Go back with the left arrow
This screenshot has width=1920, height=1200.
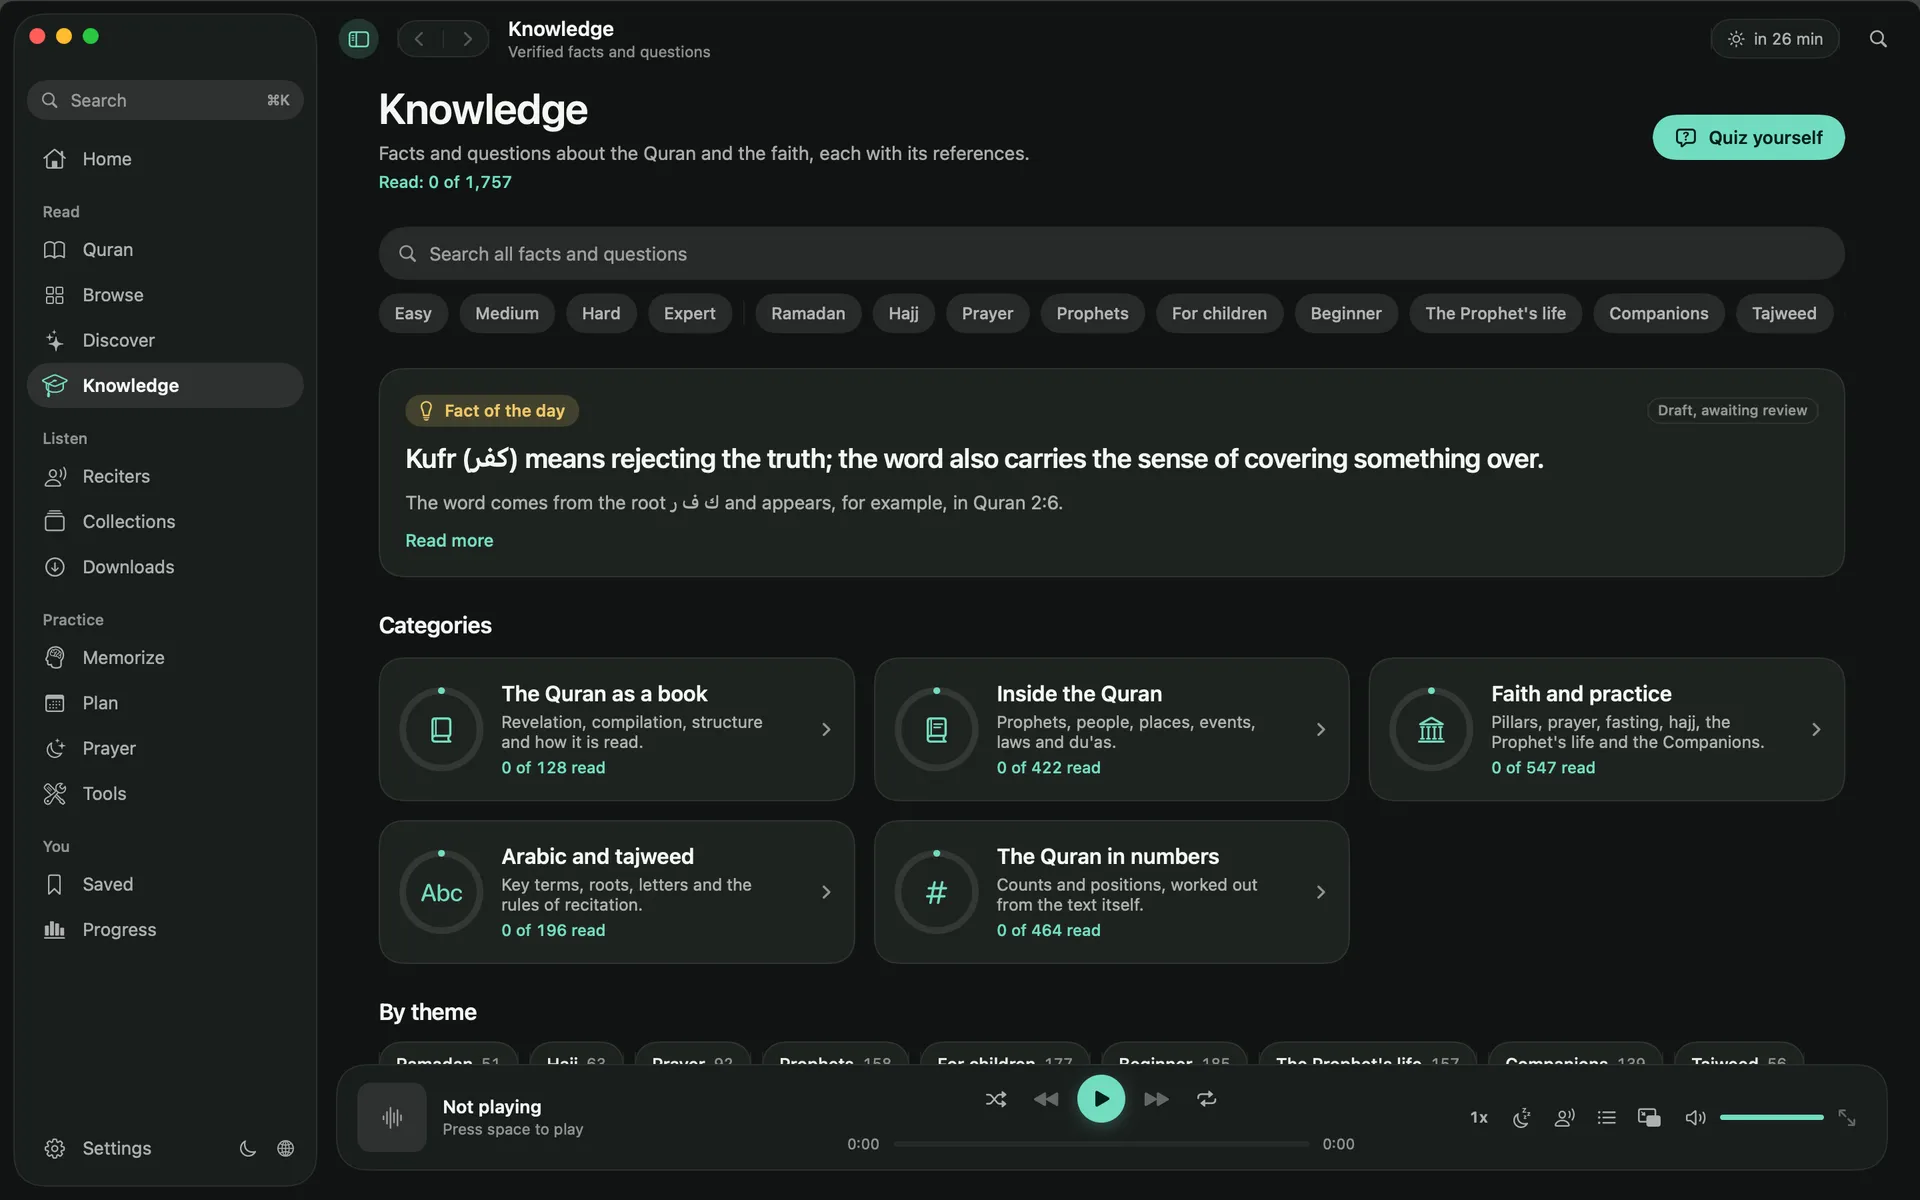tap(419, 39)
